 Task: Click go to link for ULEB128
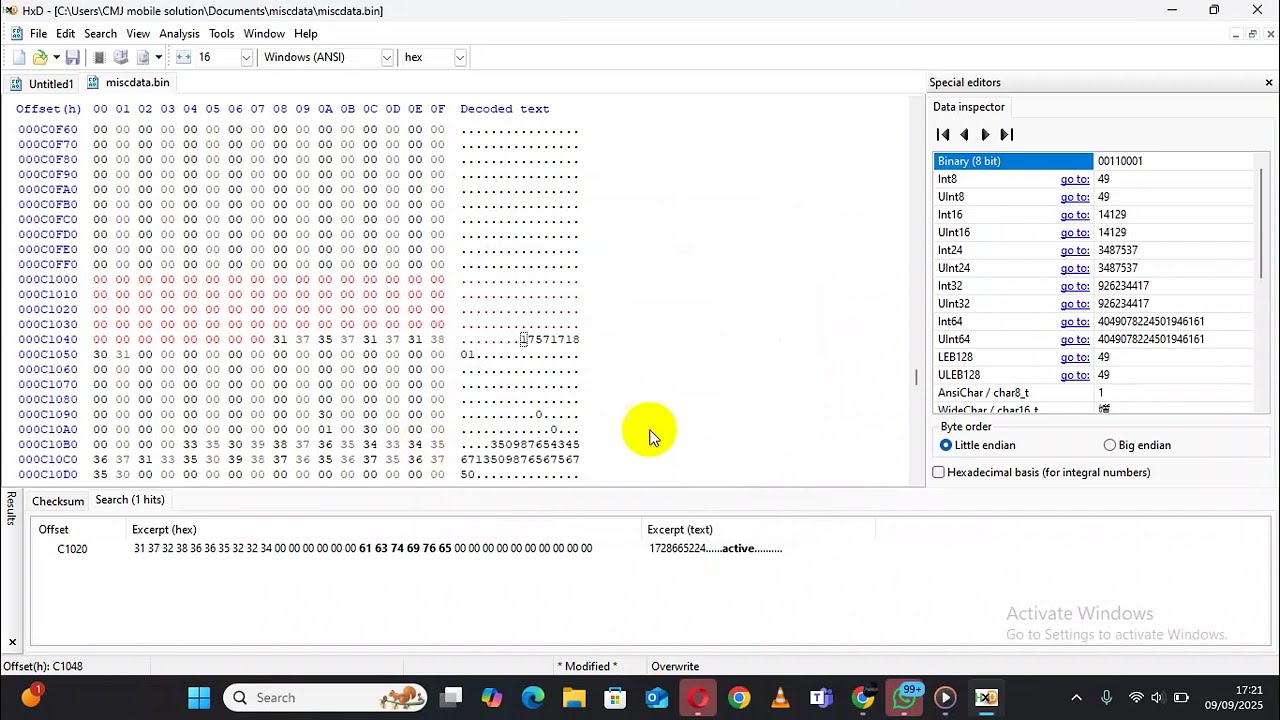pos(1075,375)
